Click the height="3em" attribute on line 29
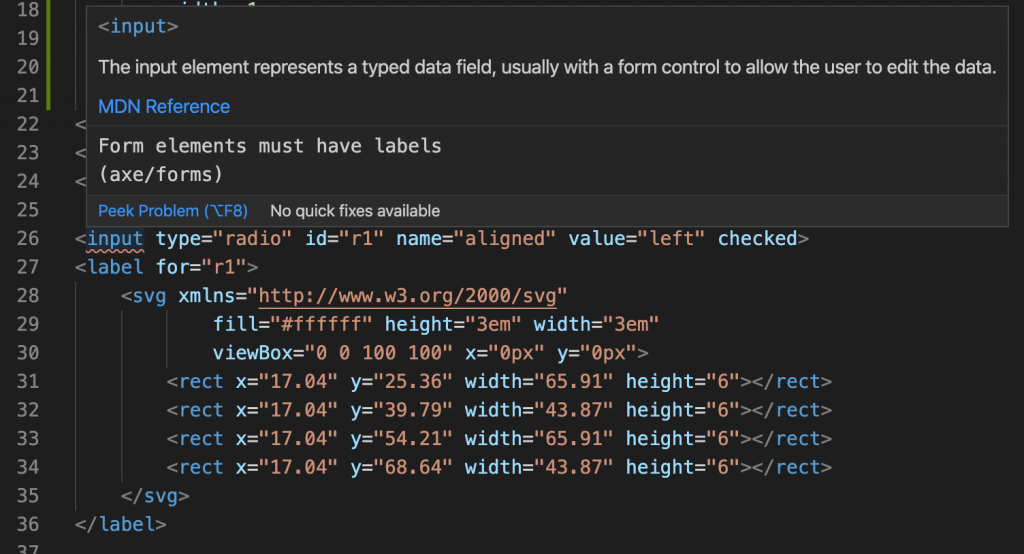Screen dimensions: 1024x554 pos(453,324)
